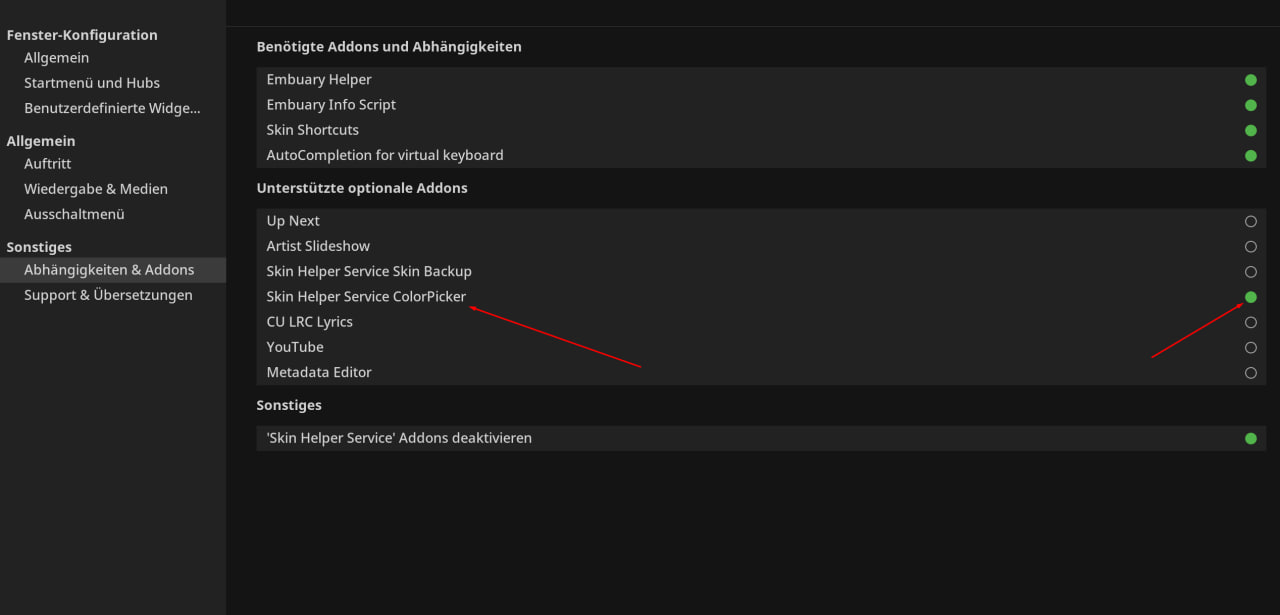Select CU LRC Lyrics row label
Image resolution: width=1280 pixels, height=615 pixels.
[309, 322]
